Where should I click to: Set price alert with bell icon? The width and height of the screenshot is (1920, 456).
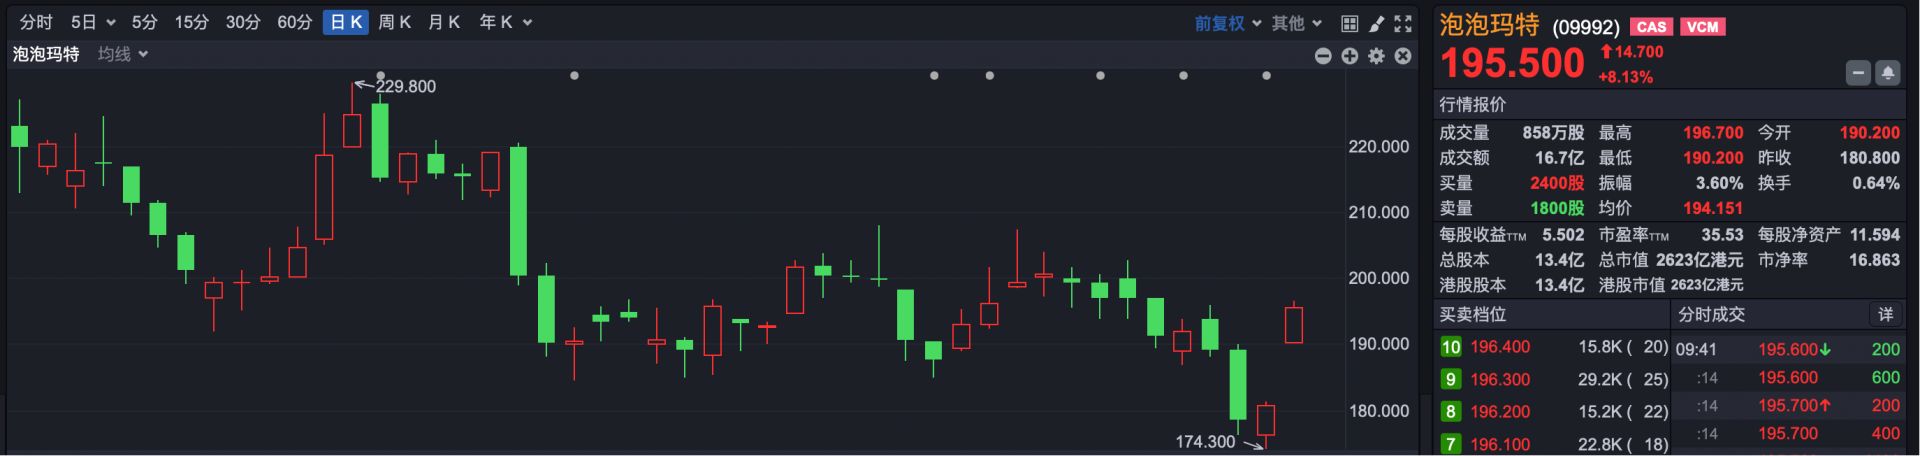1887,73
